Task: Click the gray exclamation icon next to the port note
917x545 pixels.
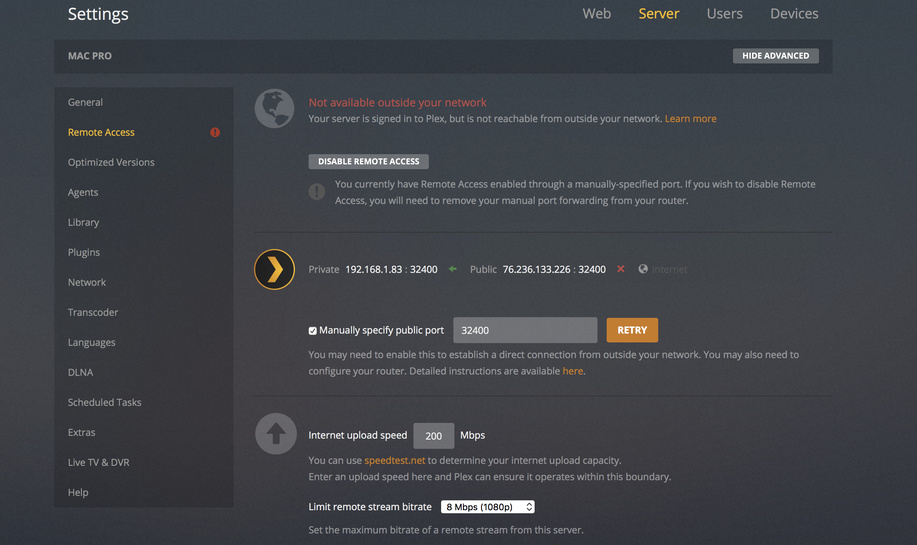Action: pyautogui.click(x=317, y=191)
